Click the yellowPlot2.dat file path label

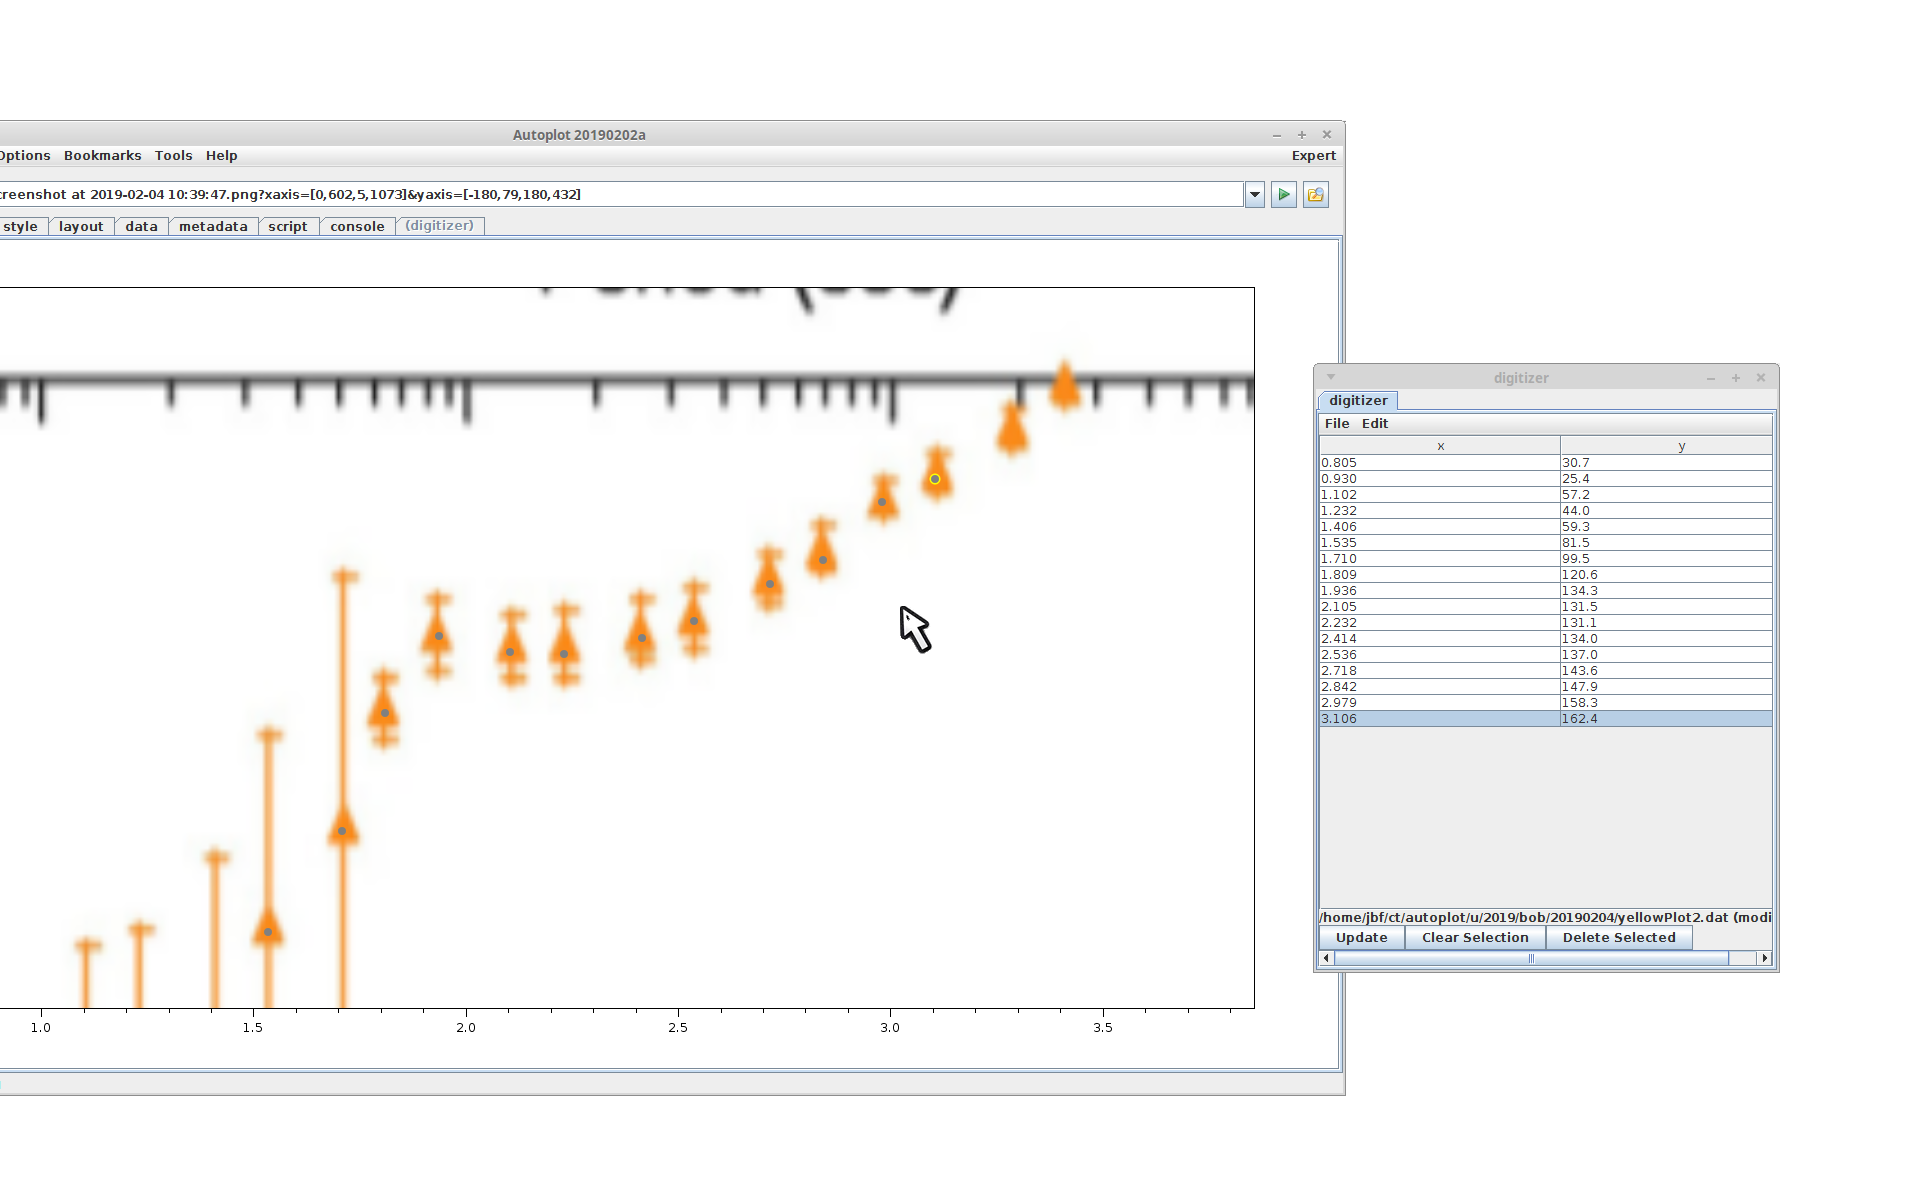tap(1546, 917)
